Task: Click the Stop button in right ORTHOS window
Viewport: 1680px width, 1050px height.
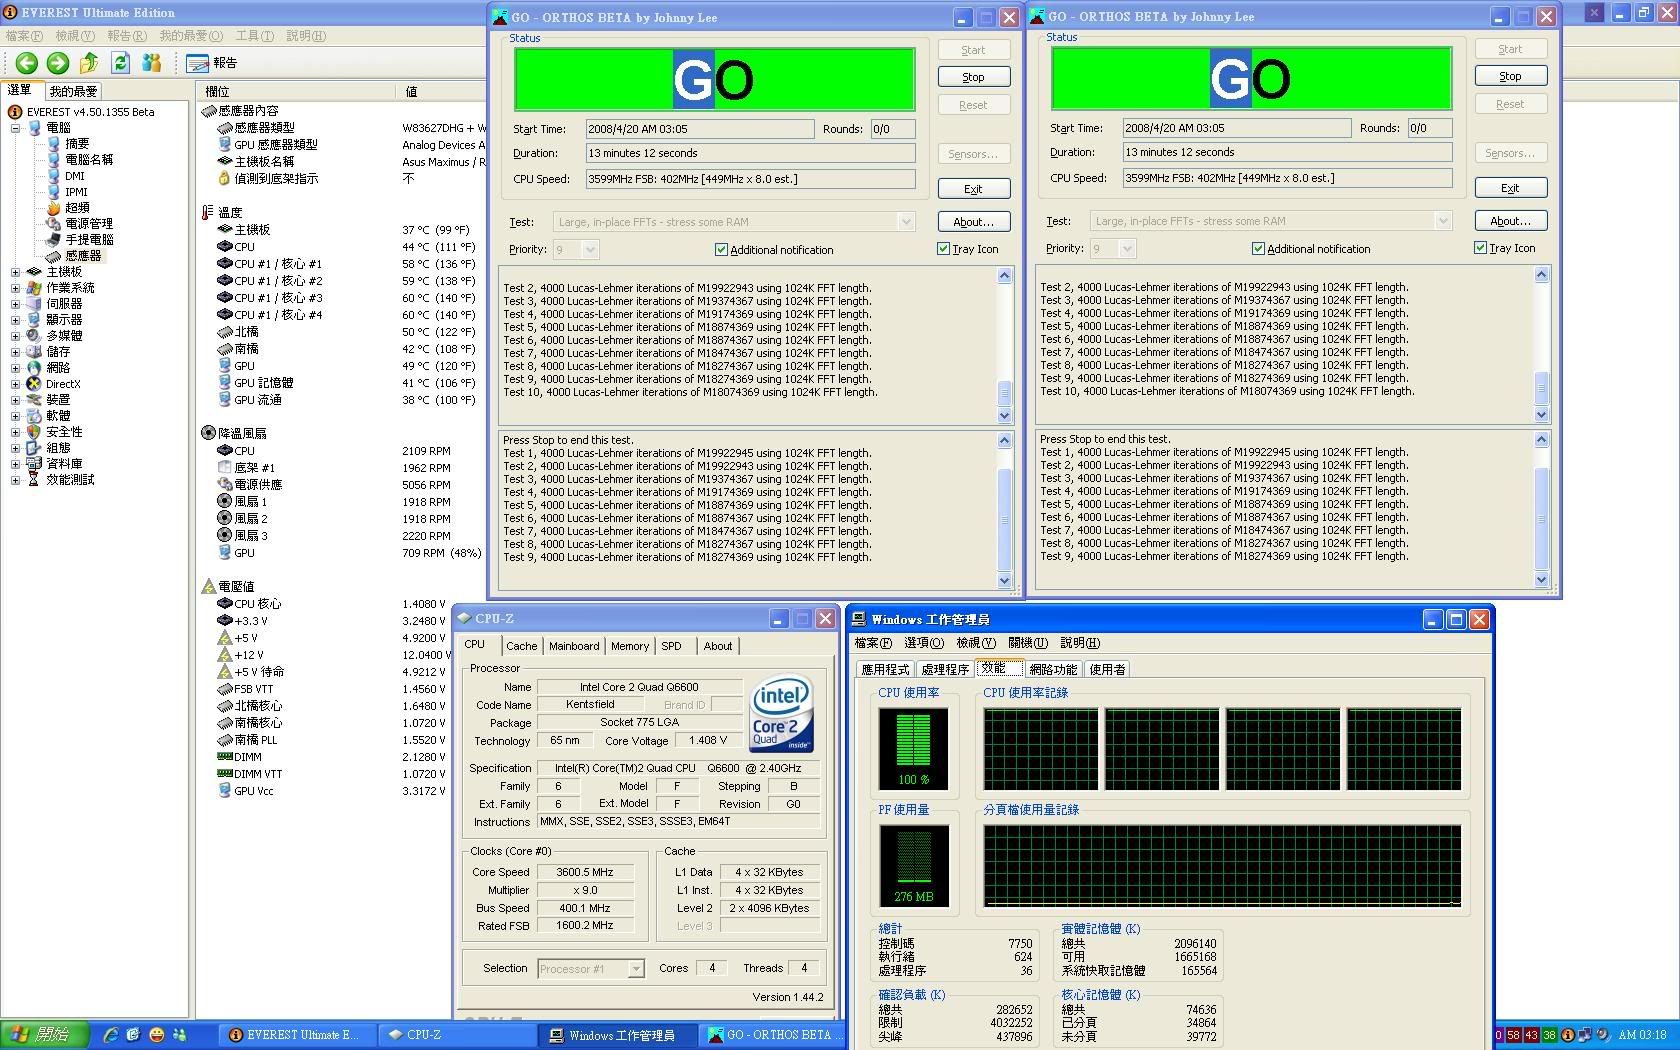Action: click(x=1510, y=76)
